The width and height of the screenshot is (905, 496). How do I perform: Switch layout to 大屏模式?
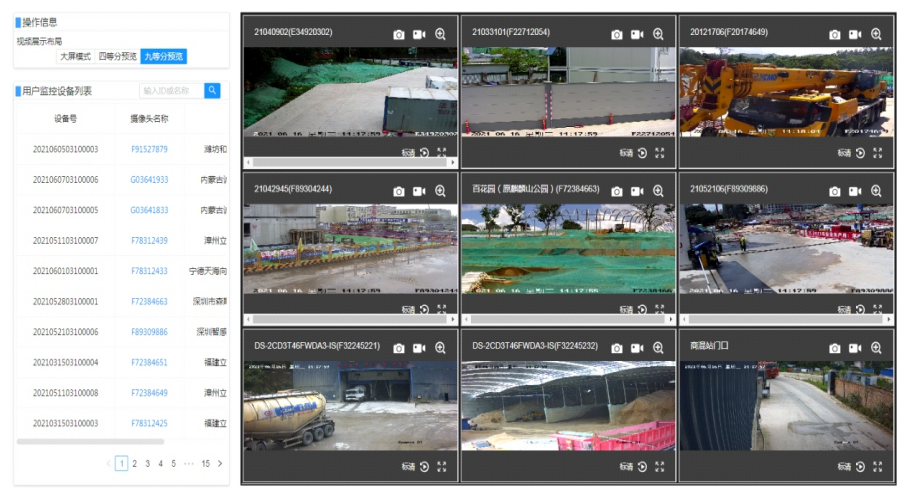[x=75, y=57]
